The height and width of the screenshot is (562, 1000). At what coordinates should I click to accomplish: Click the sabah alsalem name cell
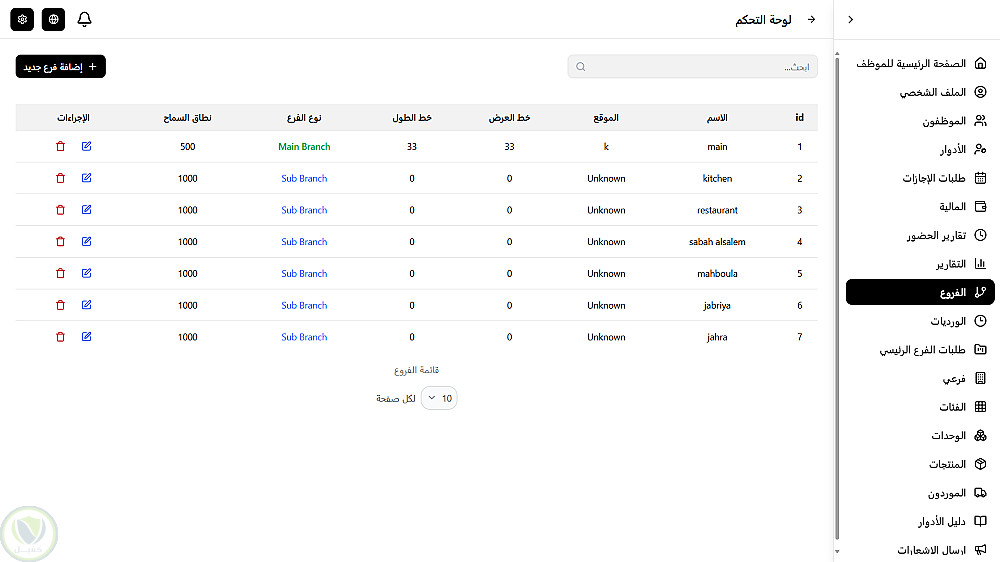pos(717,242)
